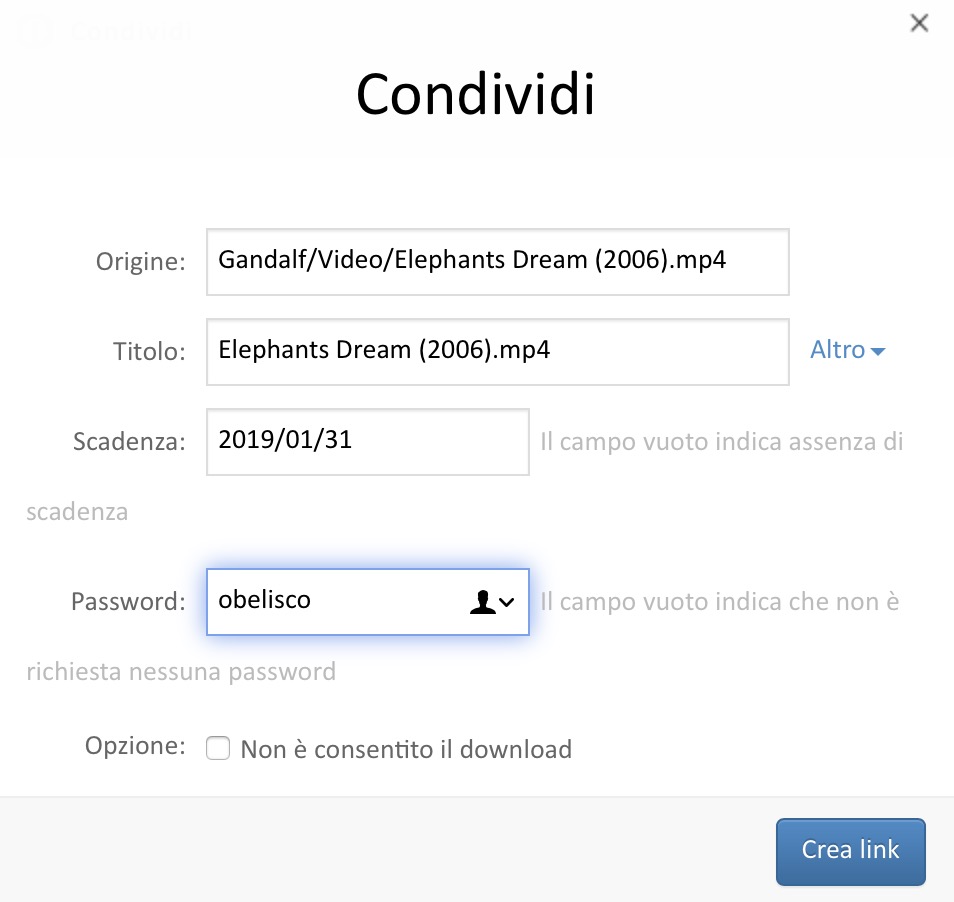Click the Scadenza label
This screenshot has height=902, width=954.
(x=129, y=441)
